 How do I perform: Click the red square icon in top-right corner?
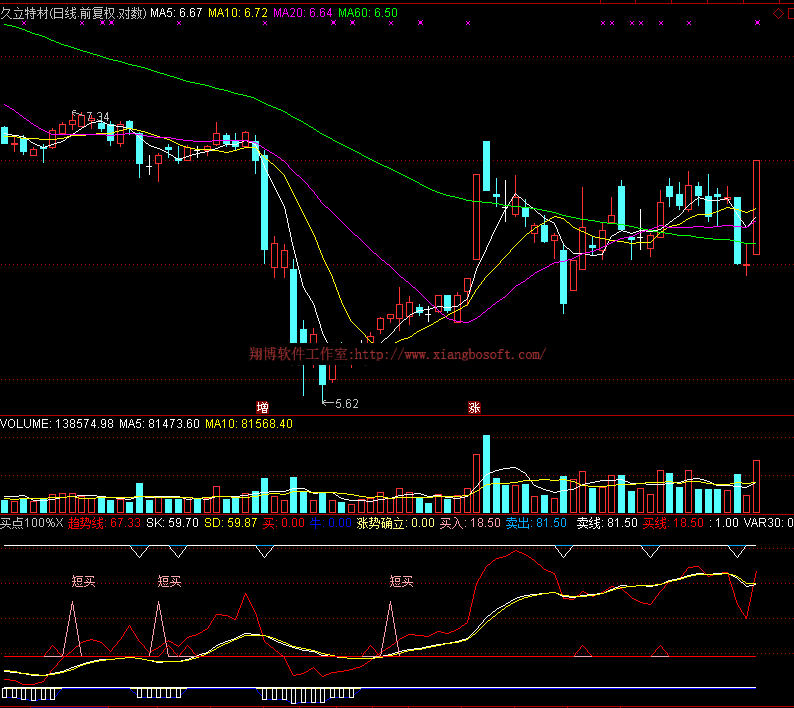789,13
